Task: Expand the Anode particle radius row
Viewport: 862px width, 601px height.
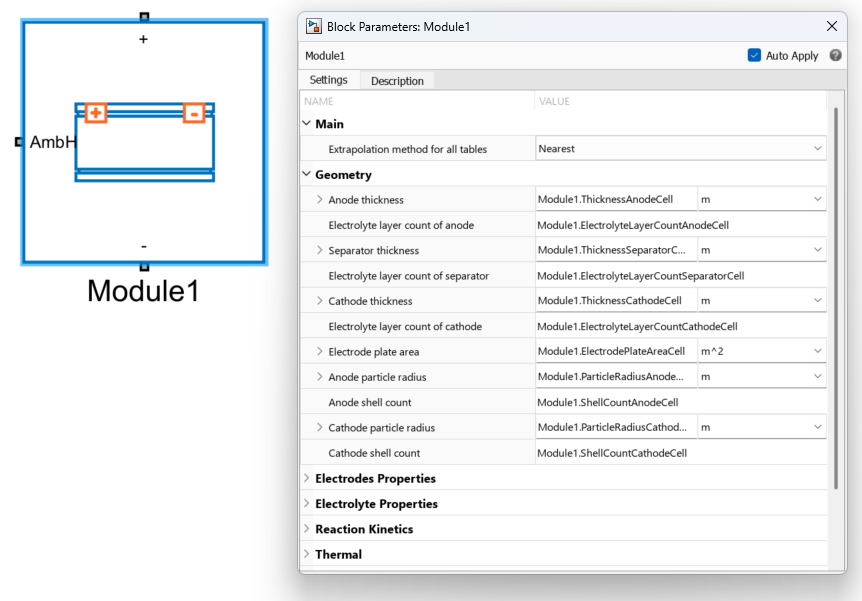Action: pos(319,377)
